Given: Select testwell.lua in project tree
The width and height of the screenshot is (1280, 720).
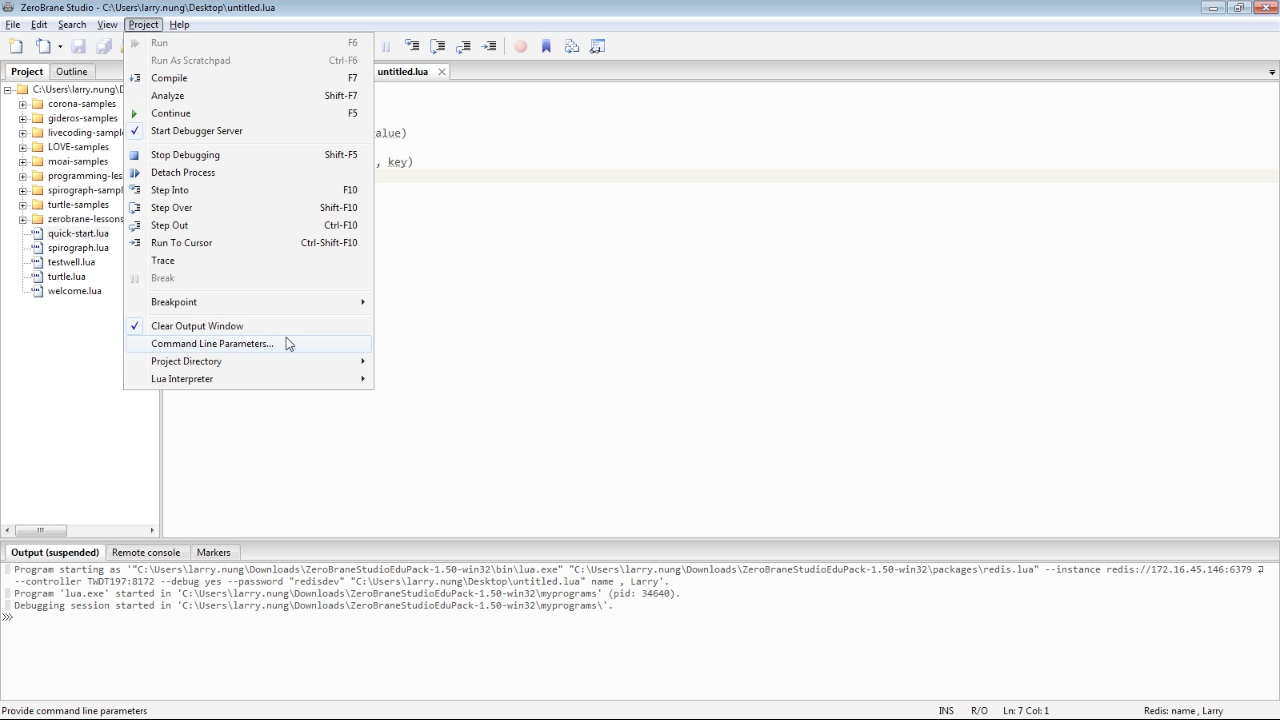Looking at the screenshot, I should pos(71,262).
